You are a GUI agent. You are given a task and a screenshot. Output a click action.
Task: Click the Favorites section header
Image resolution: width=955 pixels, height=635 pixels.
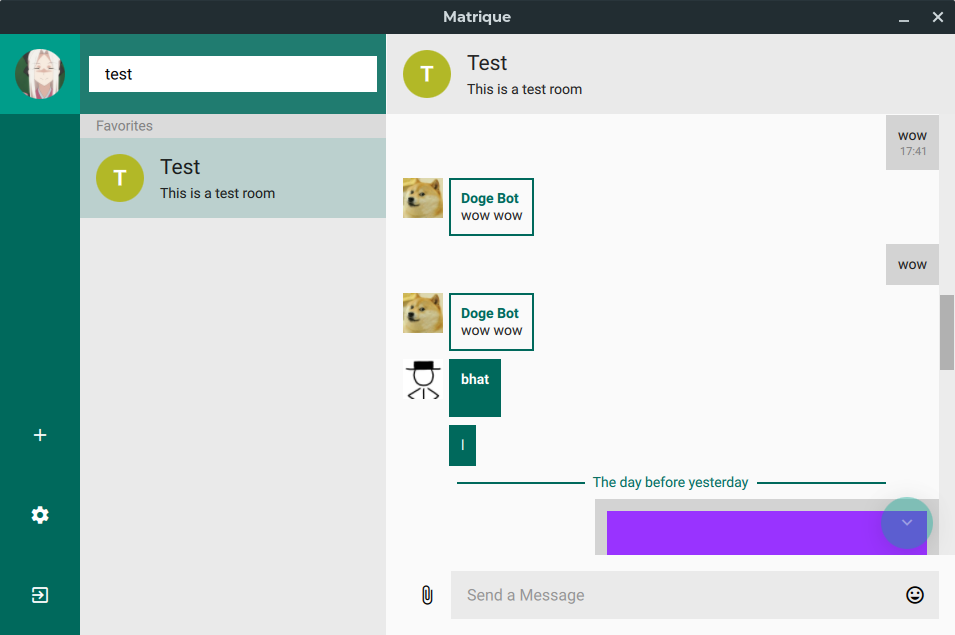(x=233, y=126)
